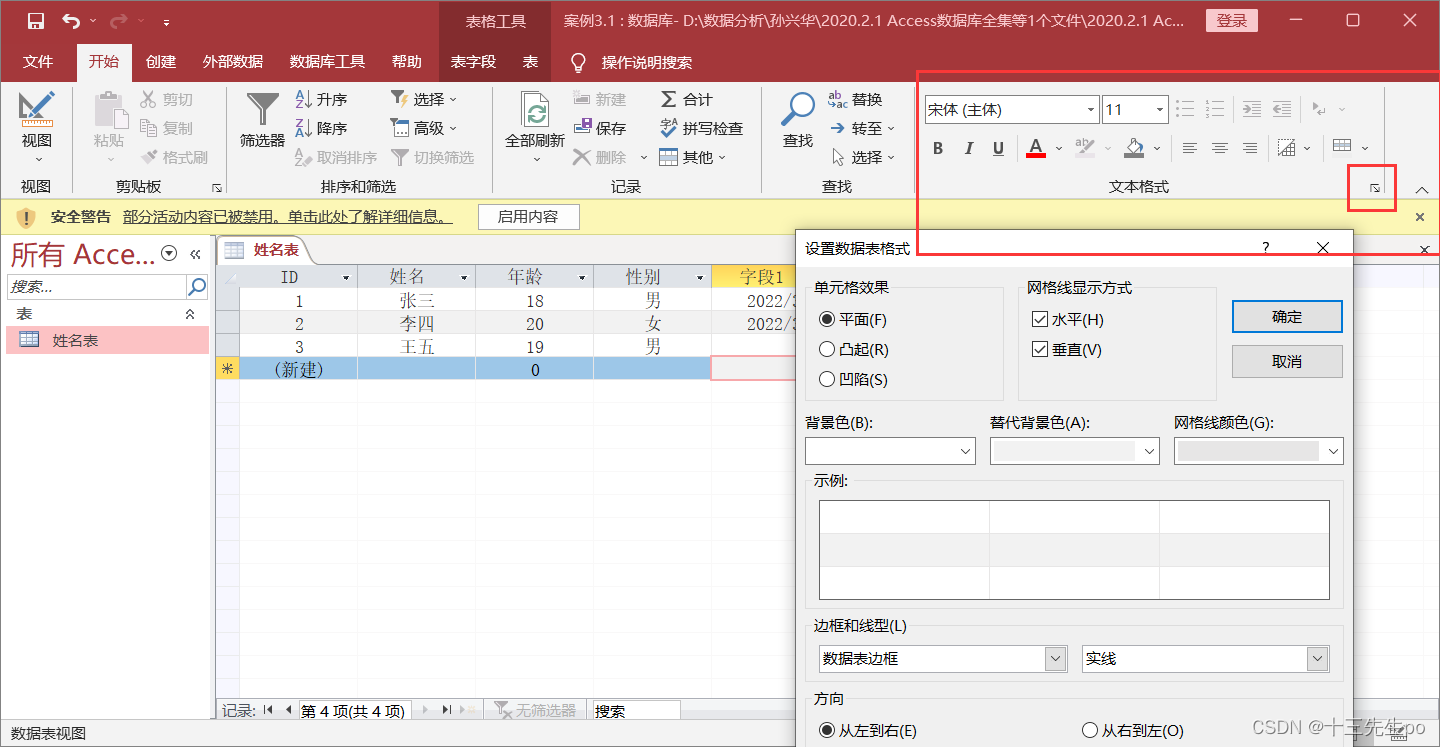
Task: Apply font color with red A icon
Action: [1036, 148]
